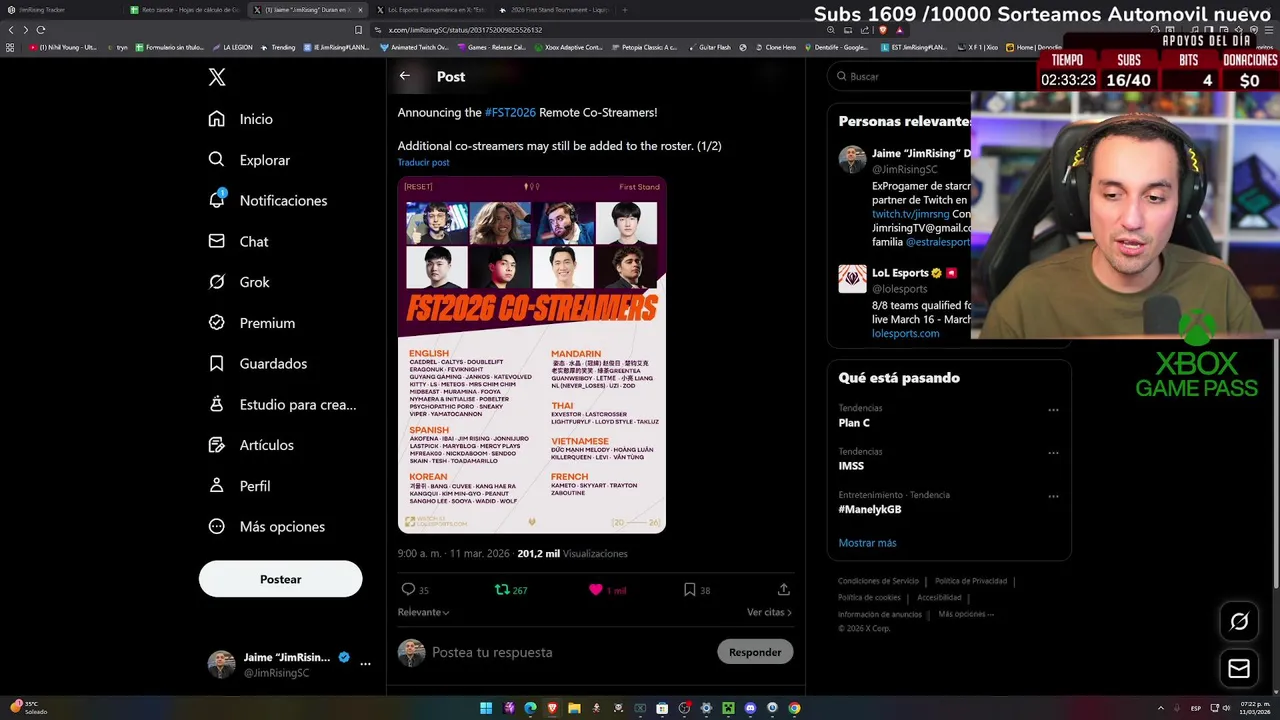
Task: Select the IMSS trending topic
Action: (x=851, y=466)
